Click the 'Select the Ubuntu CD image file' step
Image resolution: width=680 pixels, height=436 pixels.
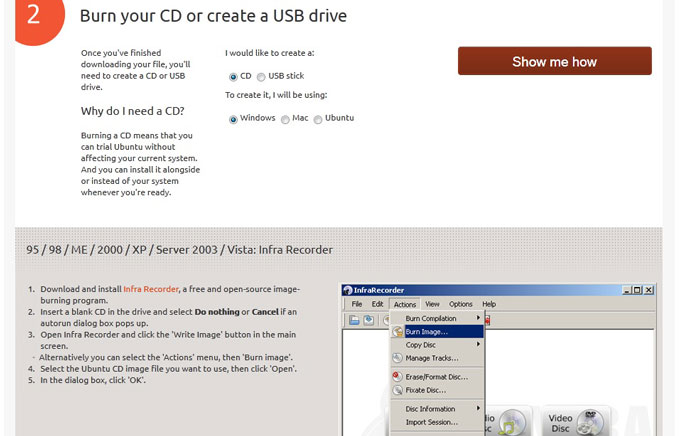(169, 369)
